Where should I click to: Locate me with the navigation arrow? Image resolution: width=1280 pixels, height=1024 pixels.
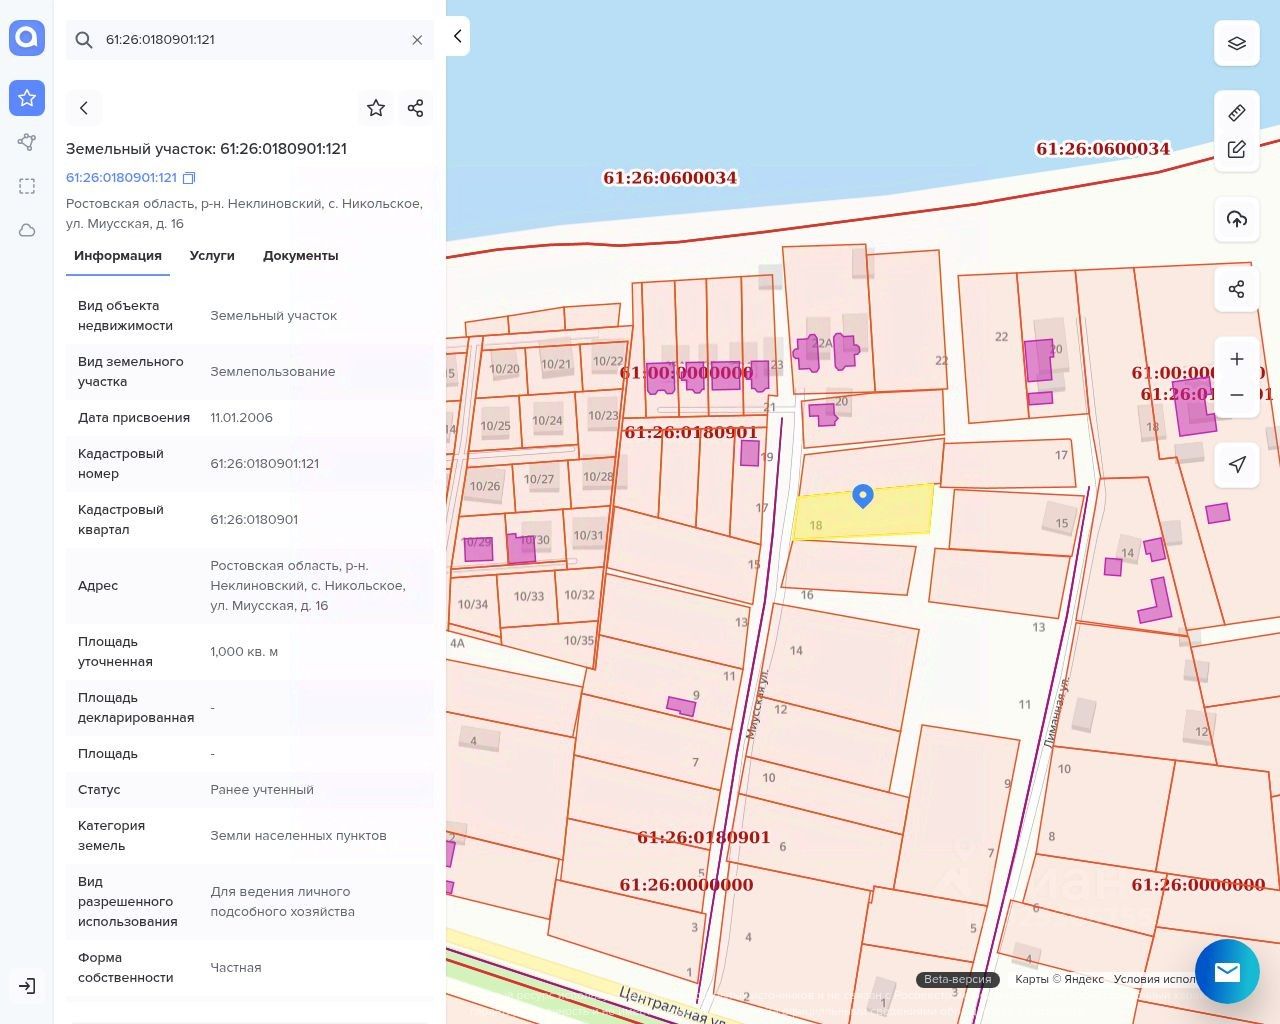[1236, 464]
